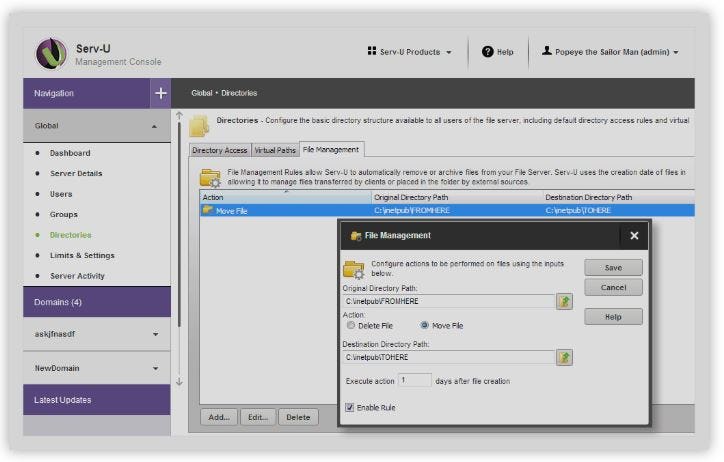
Task: Close the File Management dialog
Action: click(x=634, y=236)
